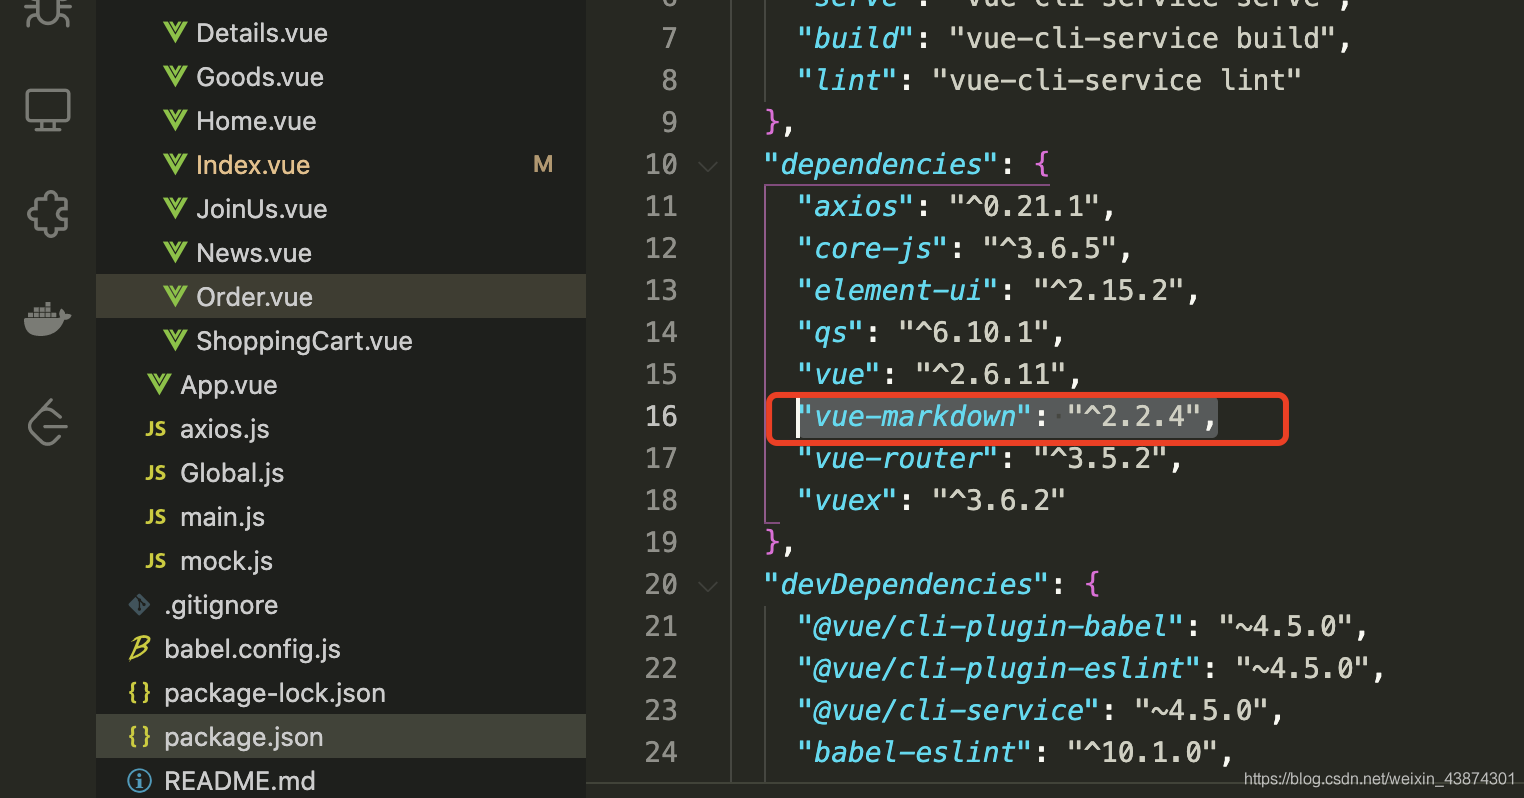Open README.md file

(x=240, y=781)
